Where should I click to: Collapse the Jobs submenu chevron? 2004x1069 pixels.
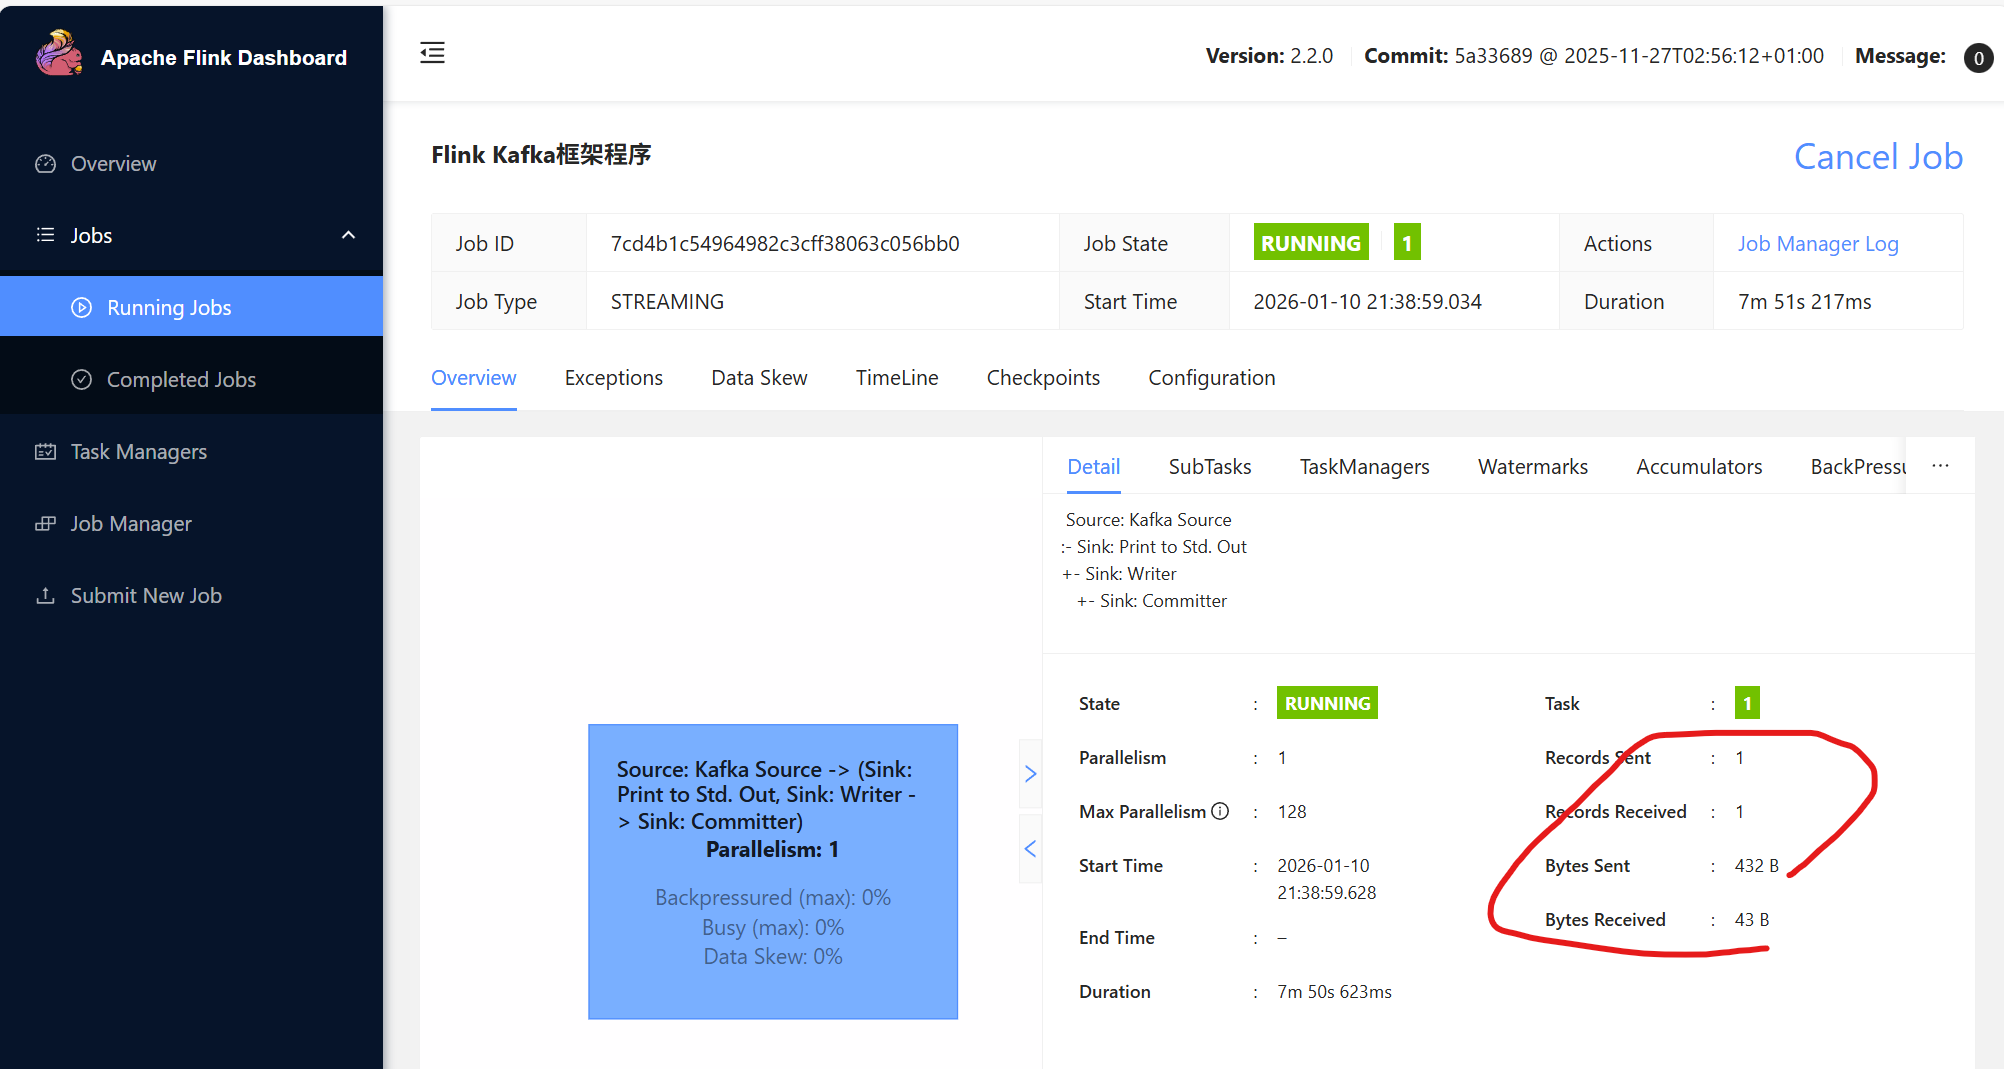pos(348,235)
